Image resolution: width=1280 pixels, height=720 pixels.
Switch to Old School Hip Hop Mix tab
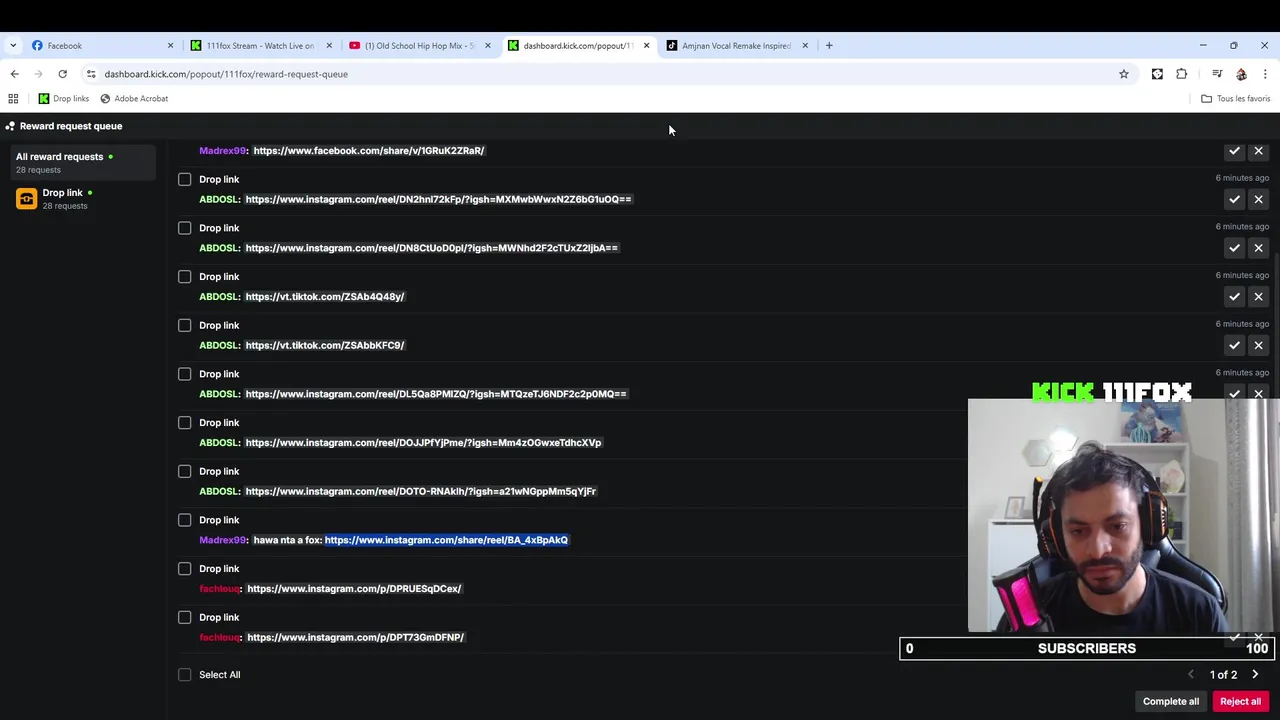(x=419, y=45)
